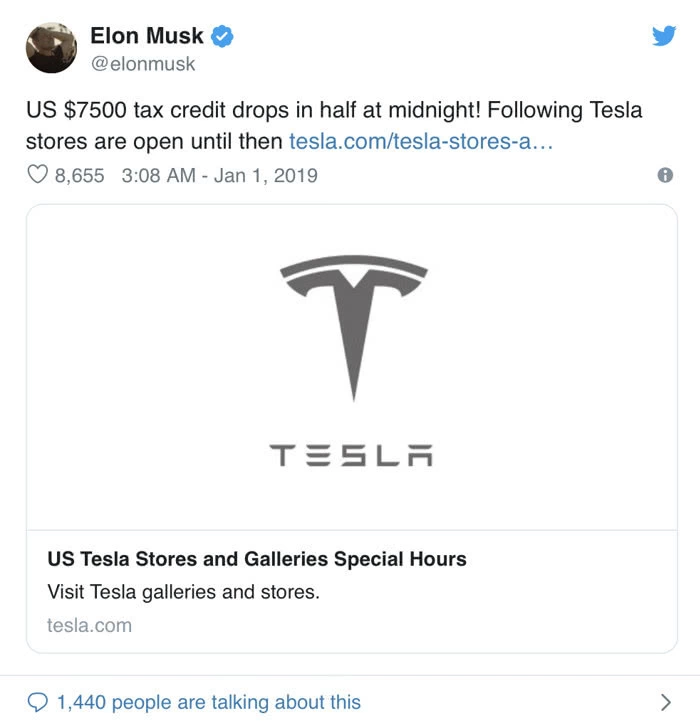Click the right chevron arrow at the bottom
This screenshot has height=723, width=700.
[666, 702]
